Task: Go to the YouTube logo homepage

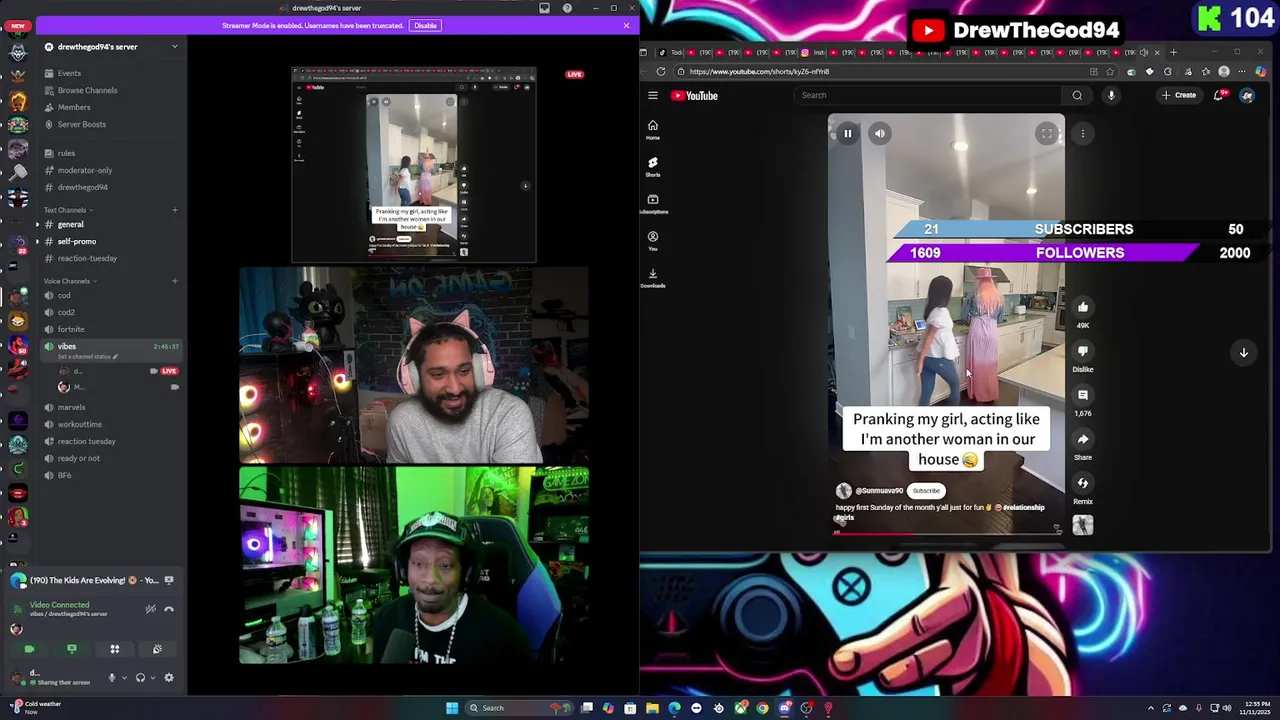Action: (x=695, y=96)
